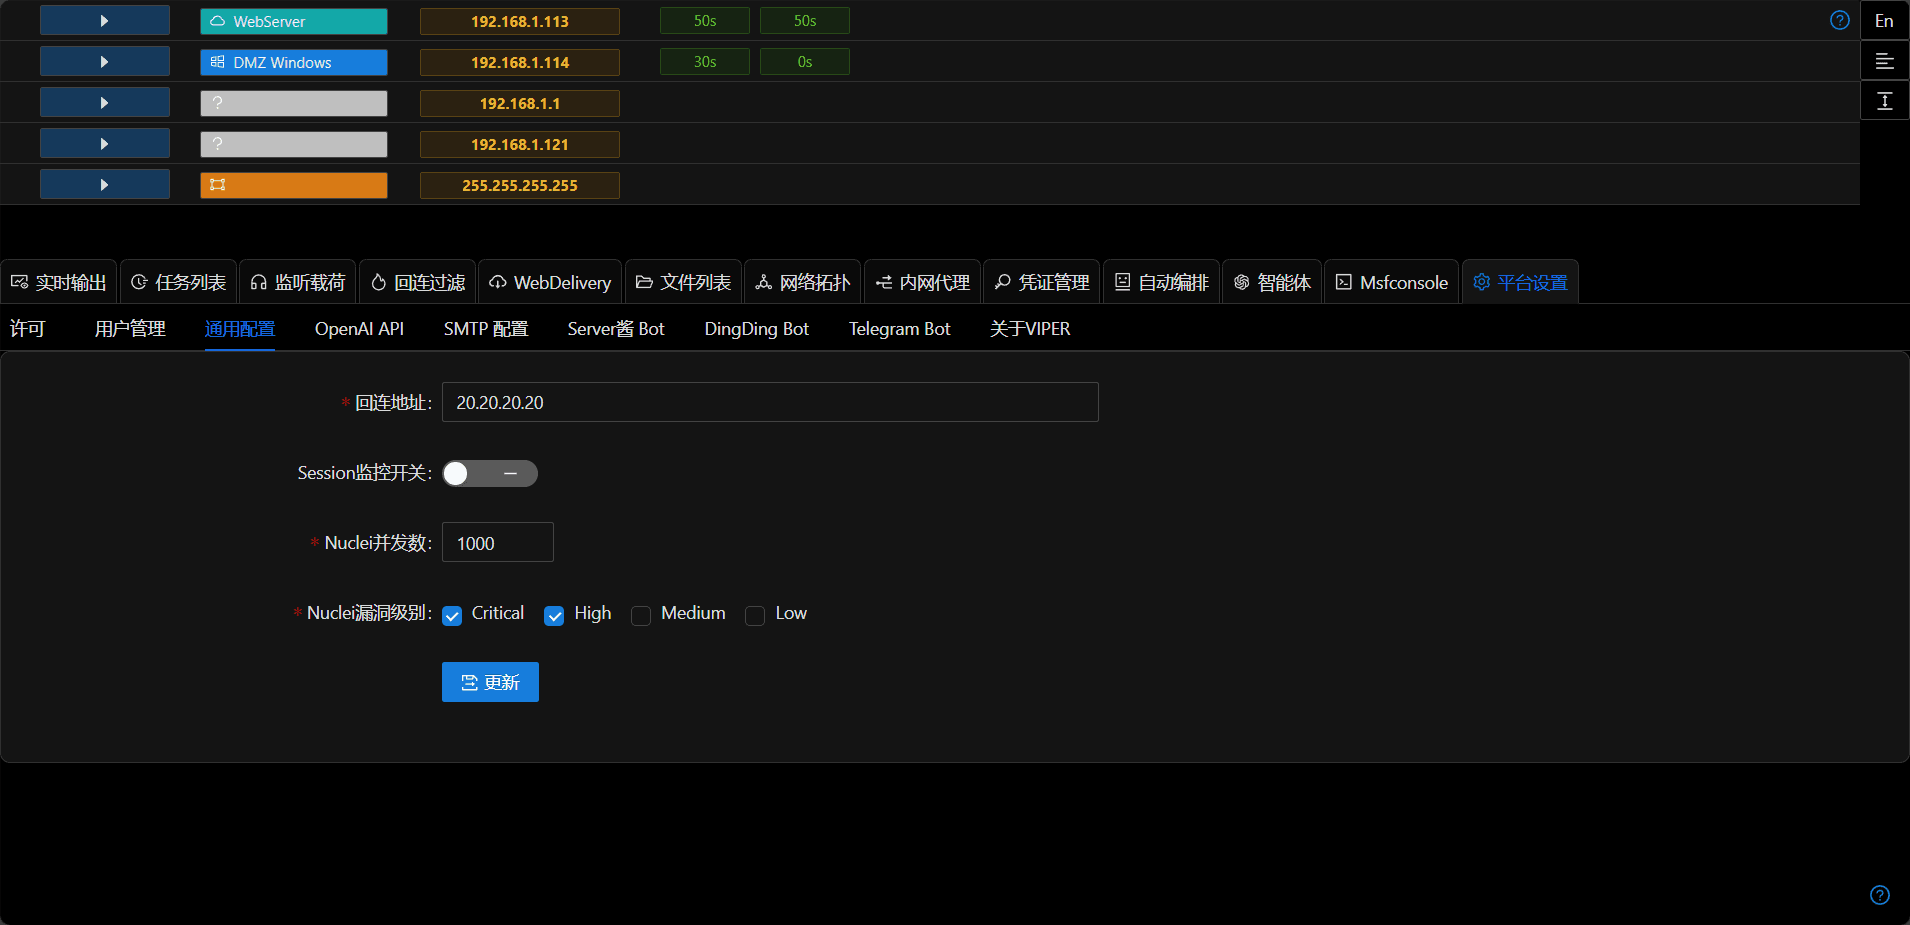The width and height of the screenshot is (1910, 925).
Task: Open the 实时输出 tab
Action: click(x=59, y=282)
